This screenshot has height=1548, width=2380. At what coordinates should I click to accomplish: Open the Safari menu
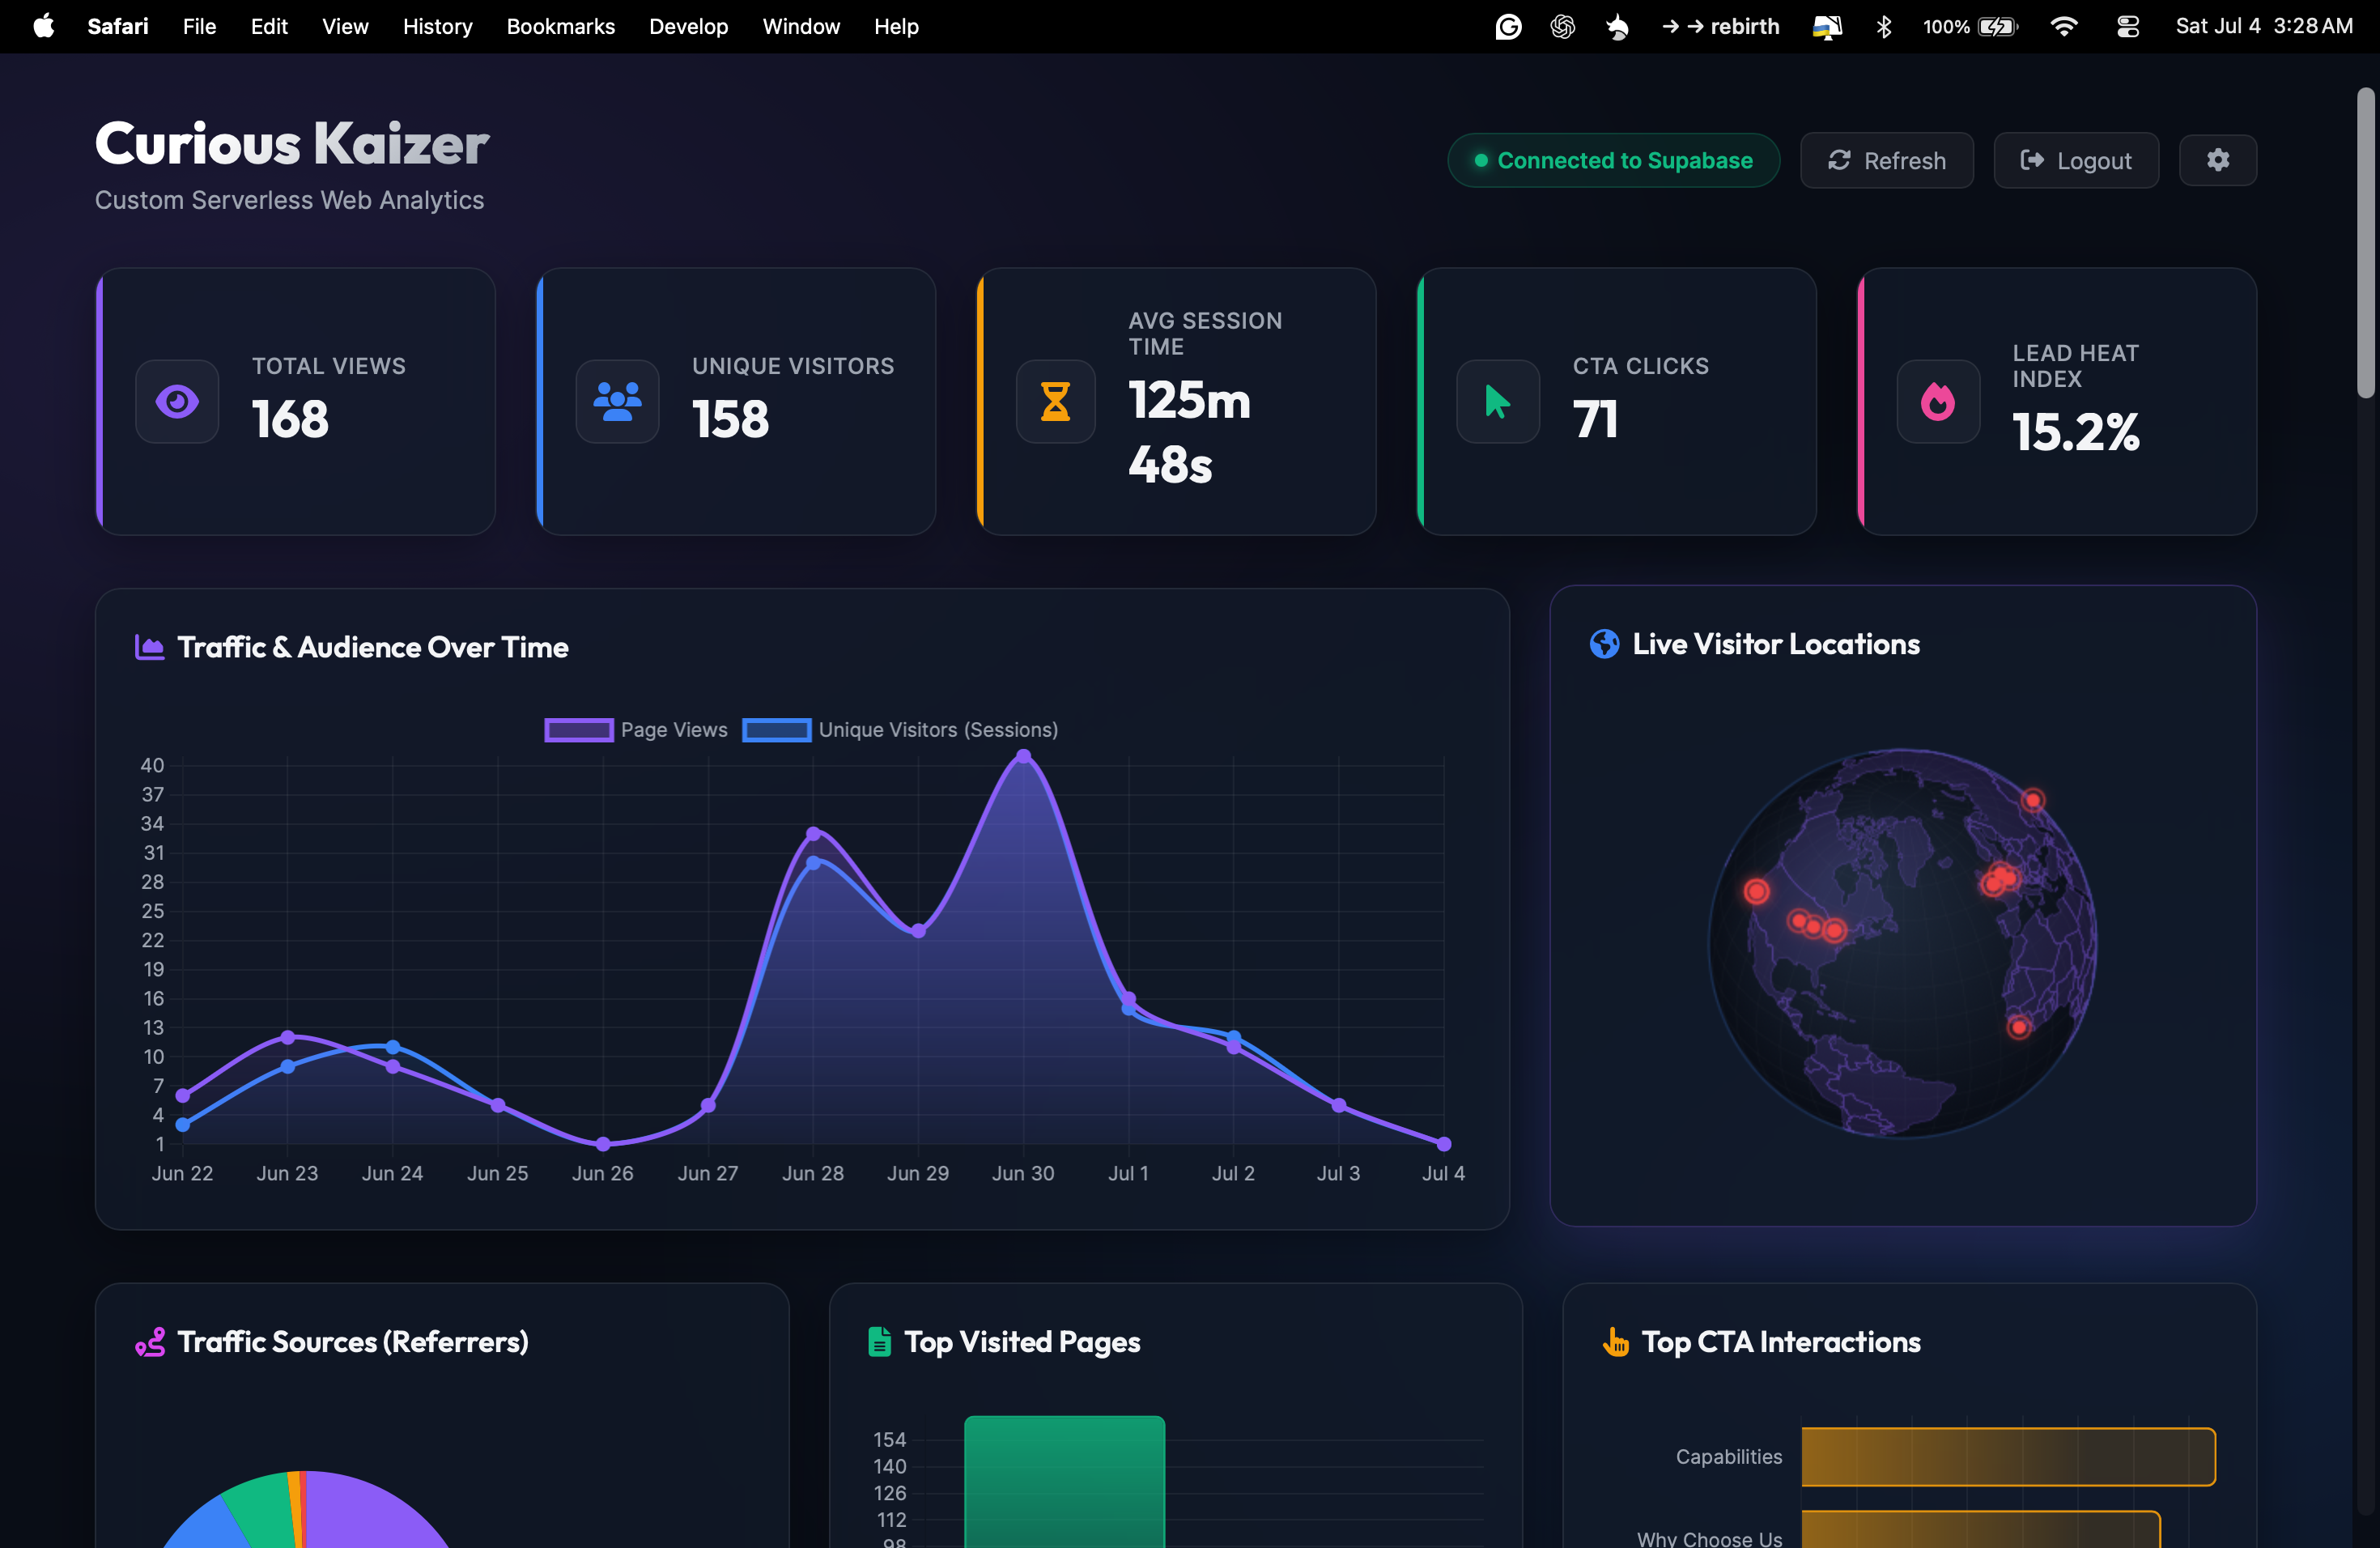pyautogui.click(x=117, y=26)
